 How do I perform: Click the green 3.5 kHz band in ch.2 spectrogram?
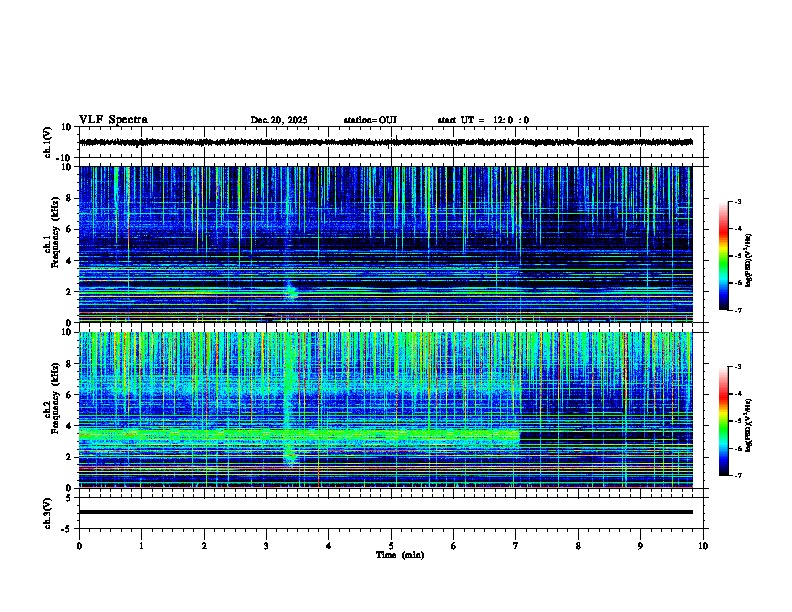[300, 434]
